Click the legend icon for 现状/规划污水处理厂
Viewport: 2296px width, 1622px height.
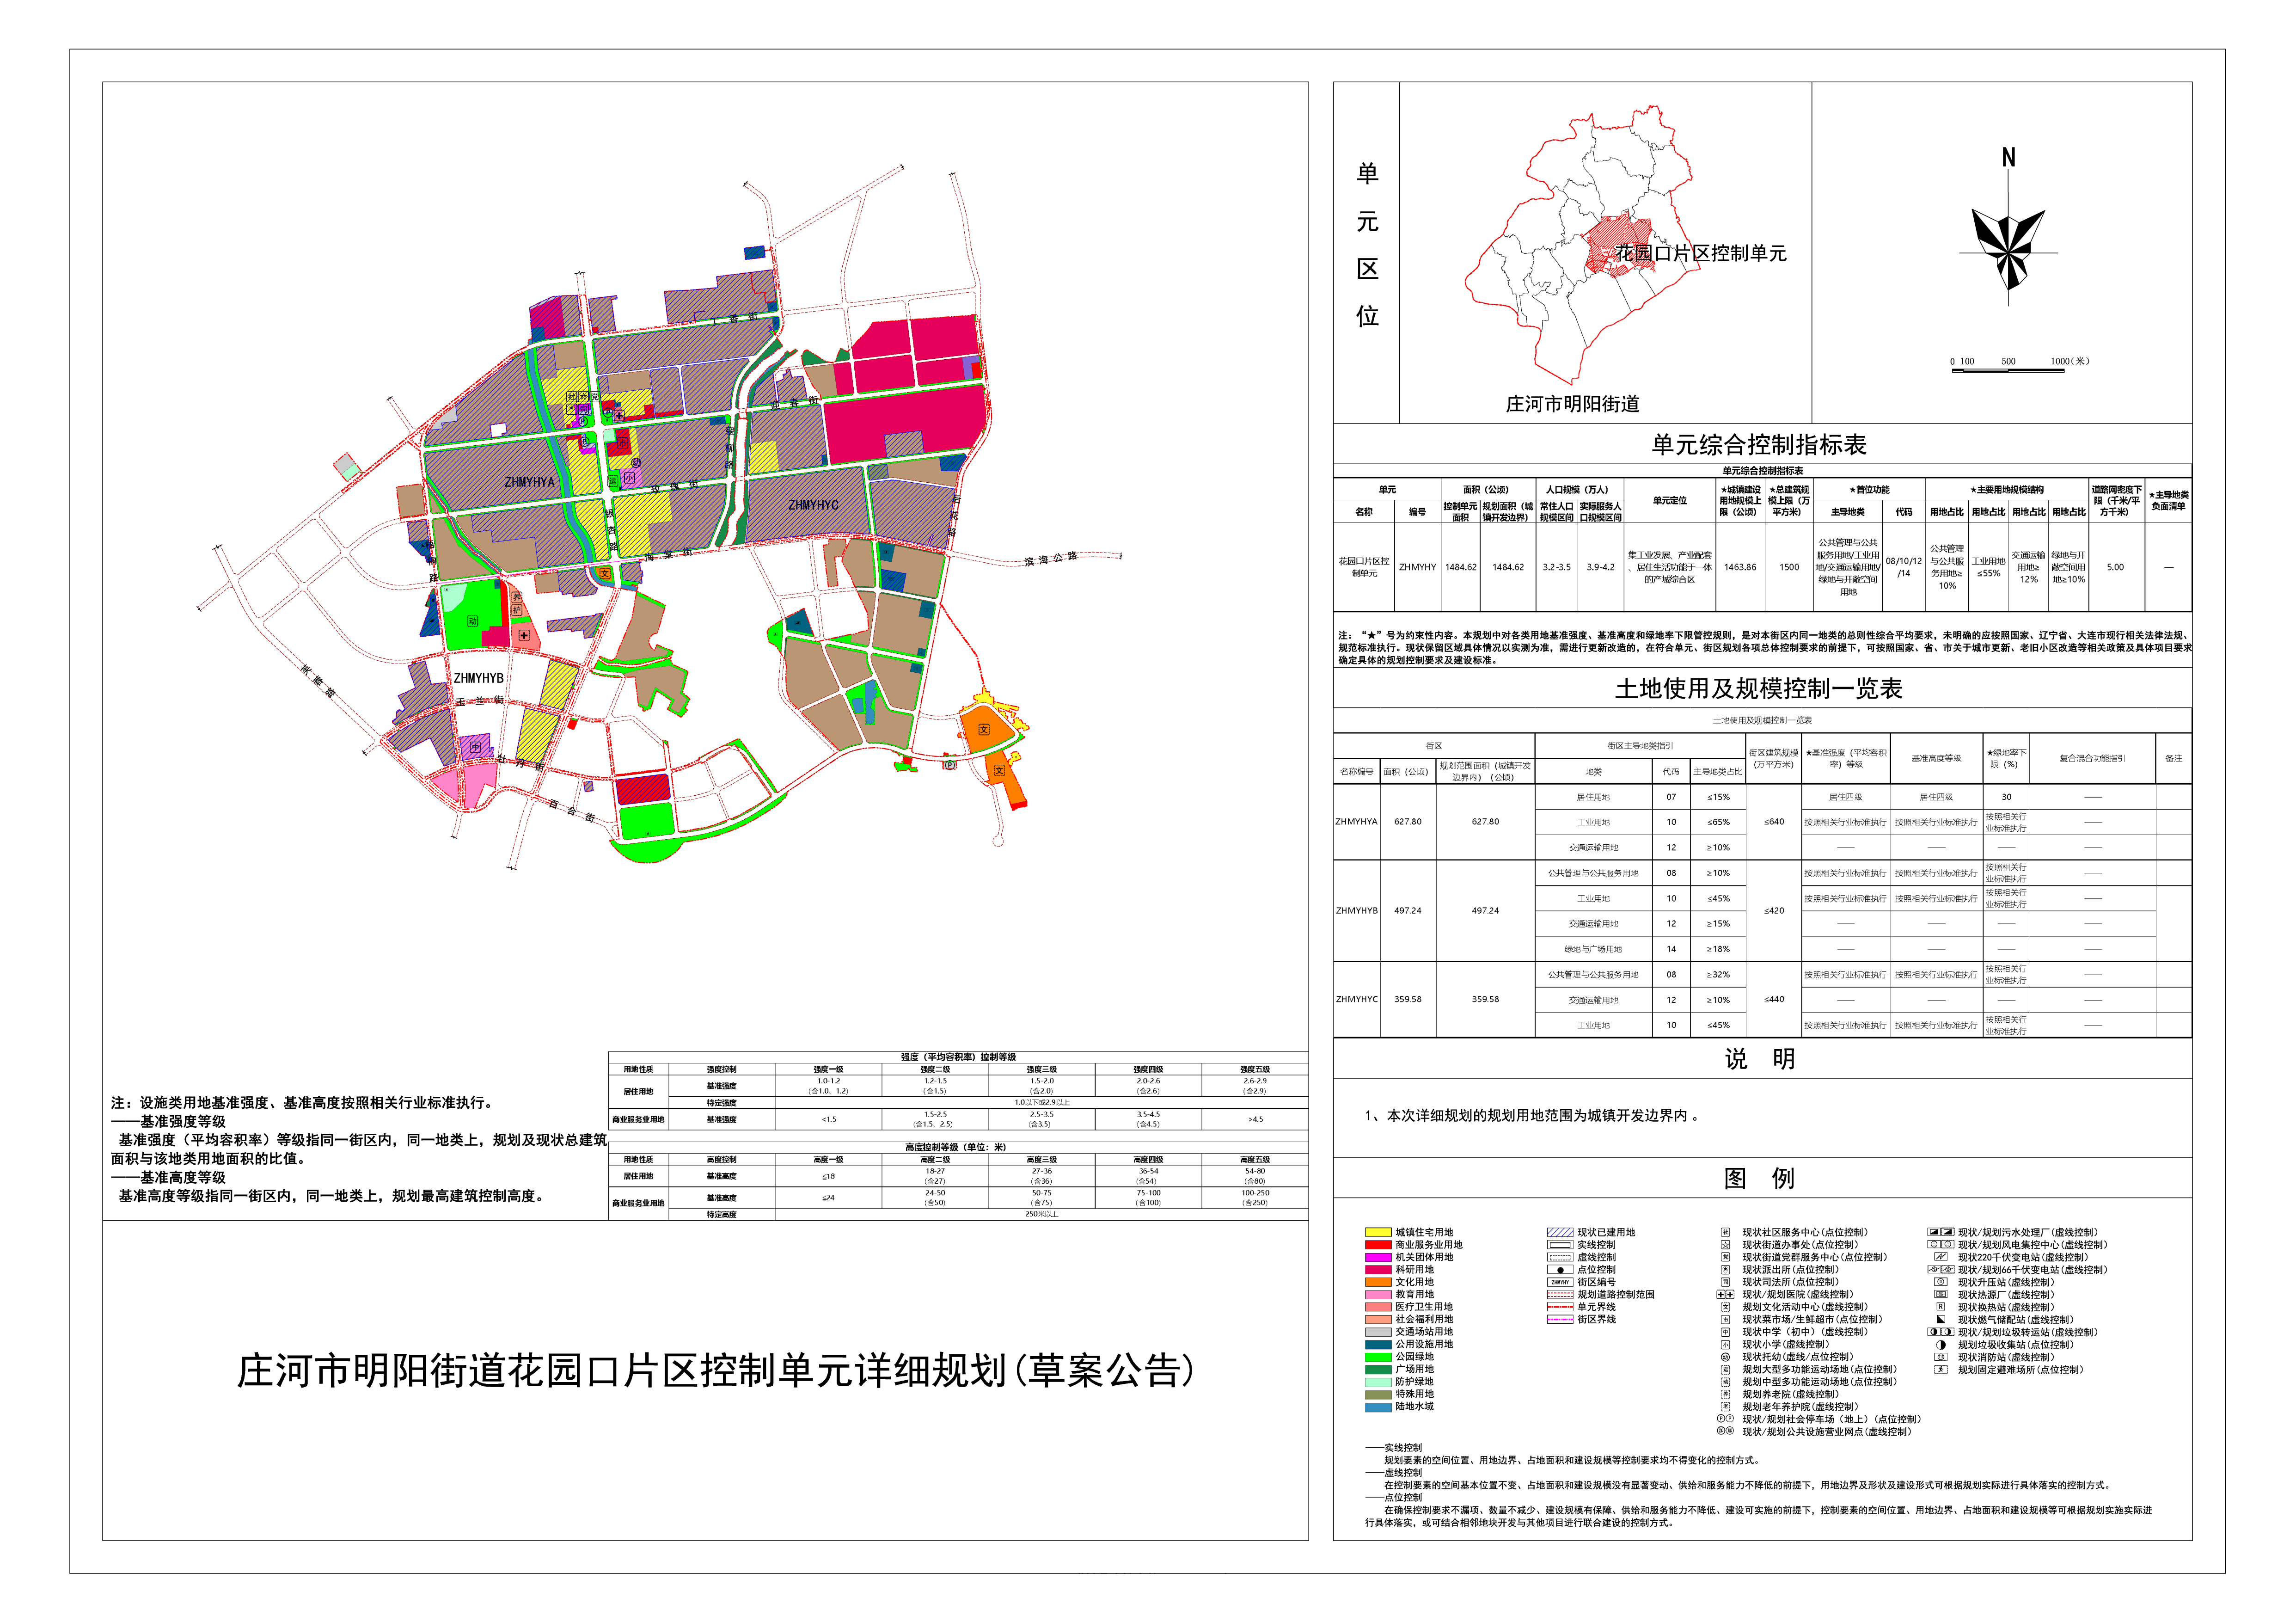pos(1940,1232)
